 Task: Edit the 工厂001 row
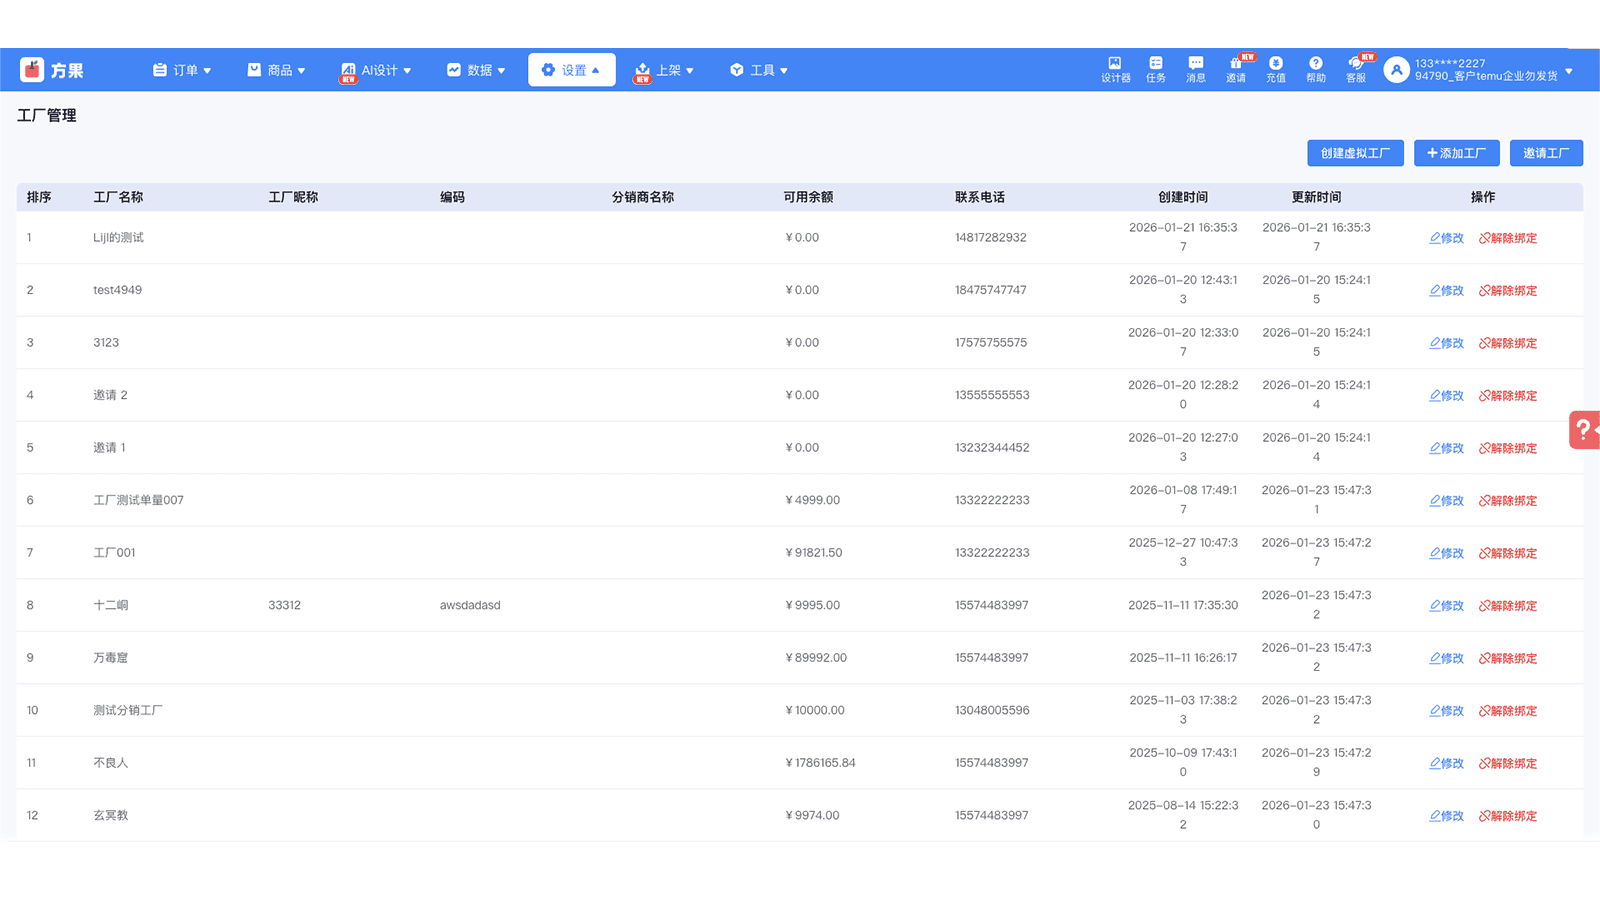pyautogui.click(x=1446, y=553)
